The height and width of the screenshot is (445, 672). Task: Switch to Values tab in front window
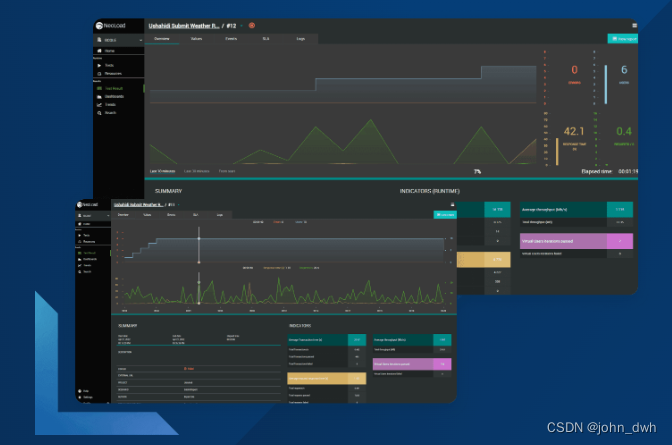[x=147, y=215]
